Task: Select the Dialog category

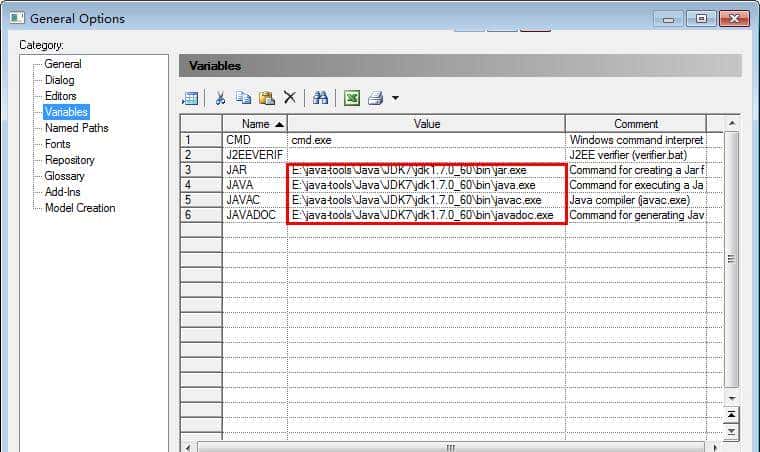Action: point(60,80)
